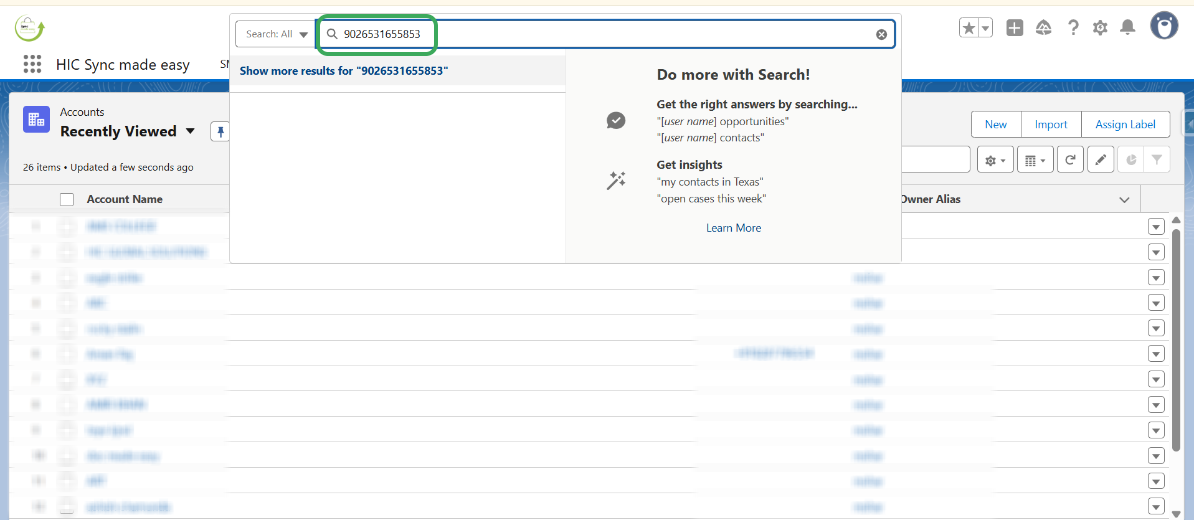This screenshot has width=1194, height=520.
Task: Click the pencil inline edit icon
Action: (1100, 159)
